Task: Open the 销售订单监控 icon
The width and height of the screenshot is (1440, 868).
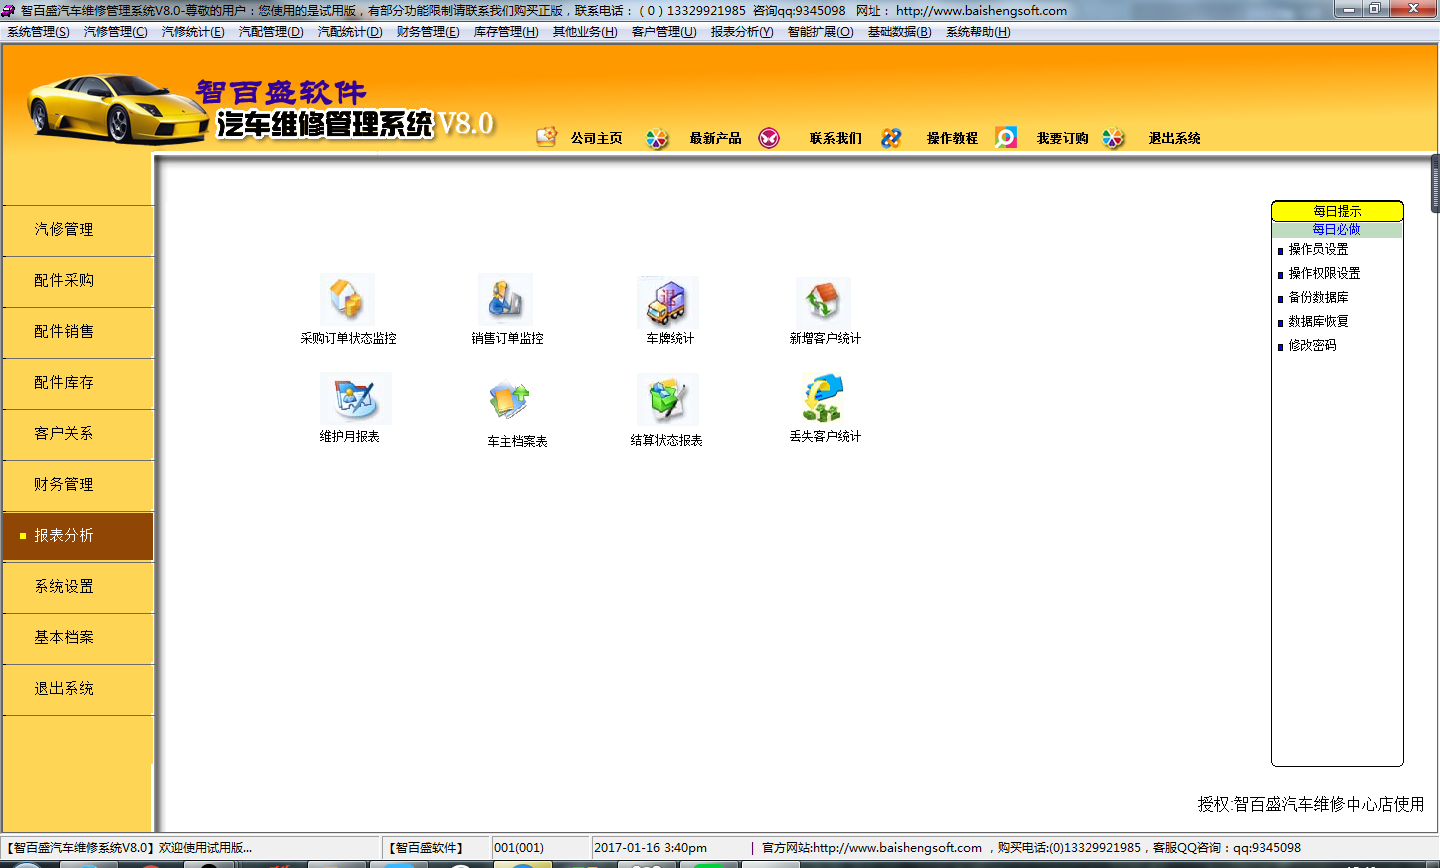Action: tap(505, 299)
